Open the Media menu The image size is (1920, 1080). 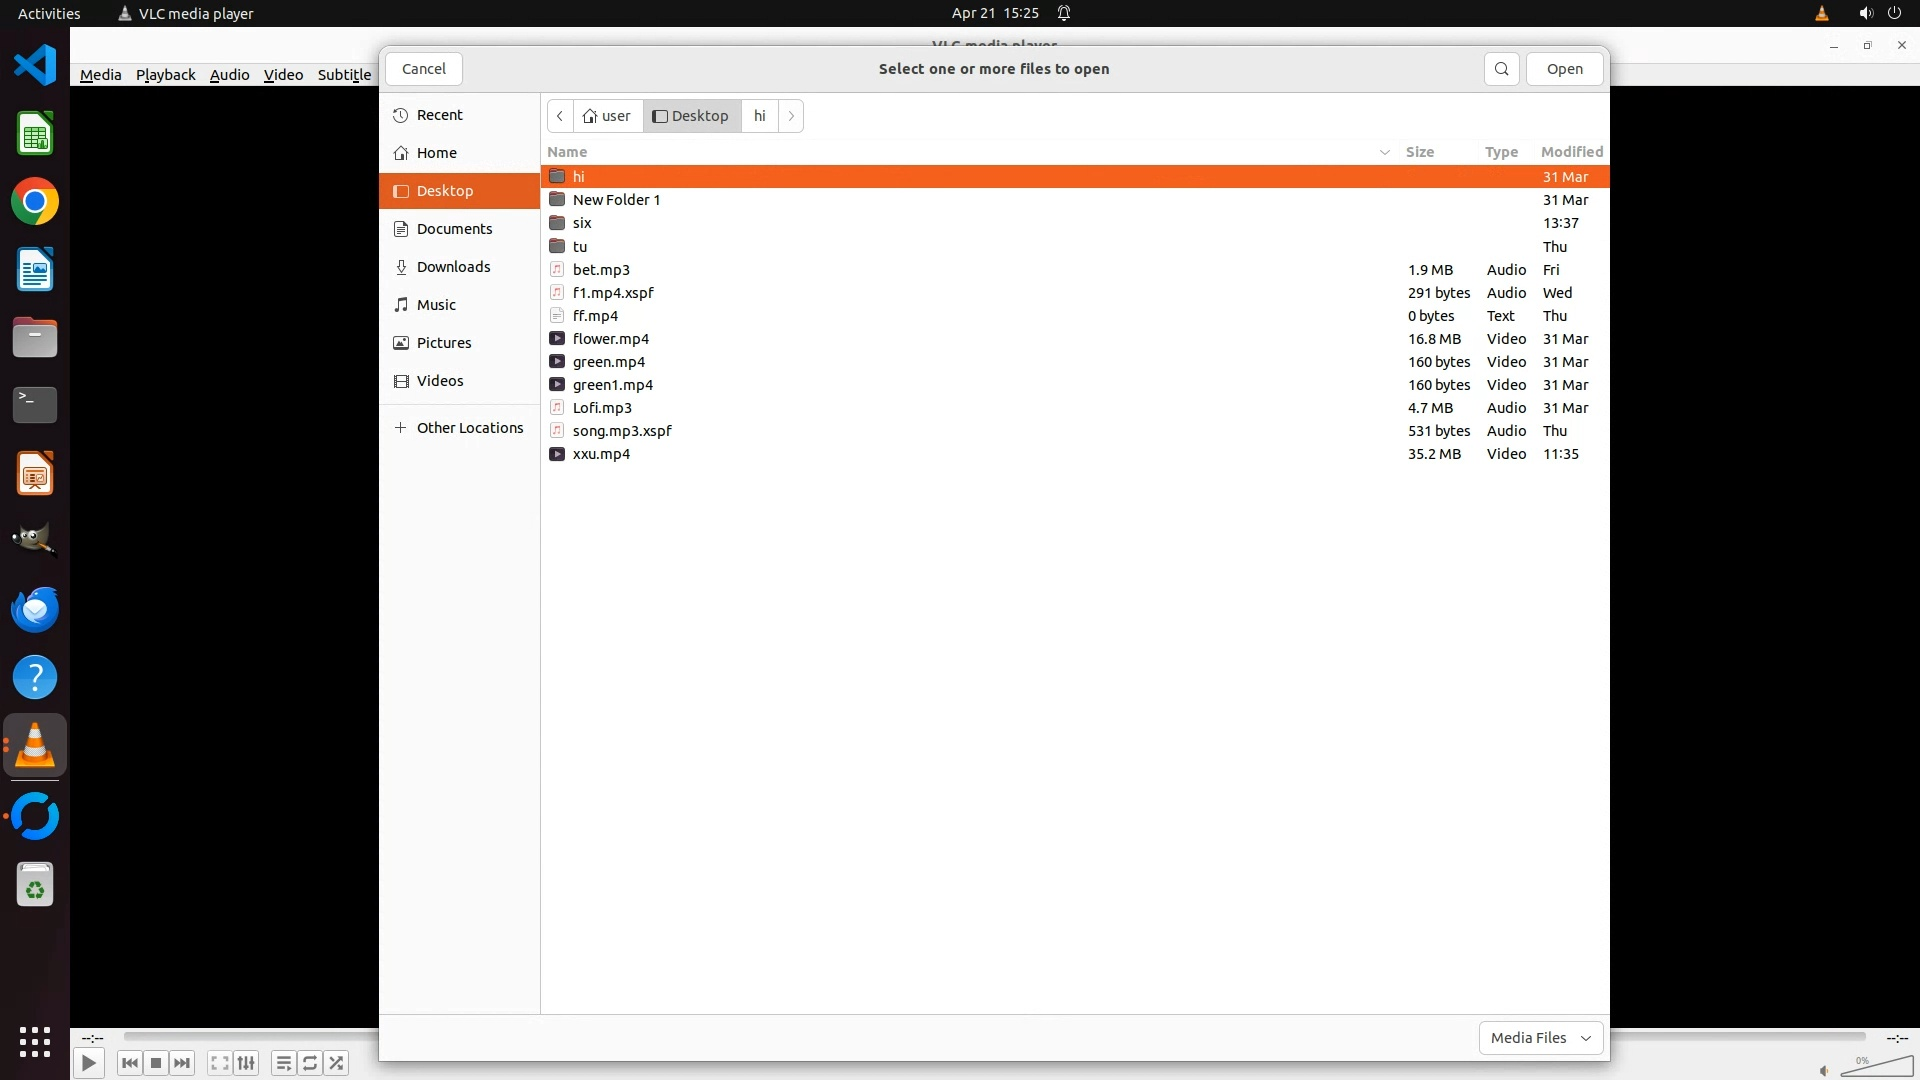[100, 75]
